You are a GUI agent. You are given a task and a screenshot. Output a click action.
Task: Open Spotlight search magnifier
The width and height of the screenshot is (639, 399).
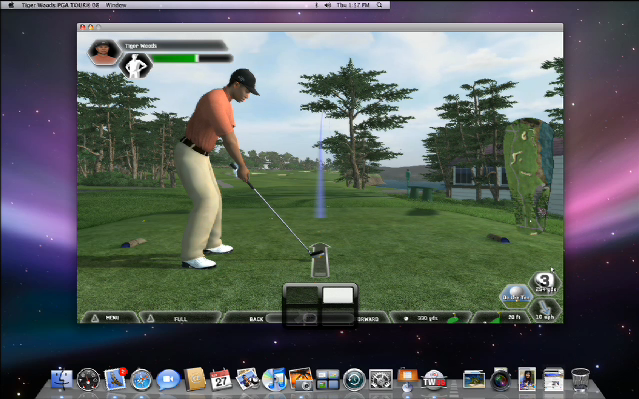click(379, 5)
